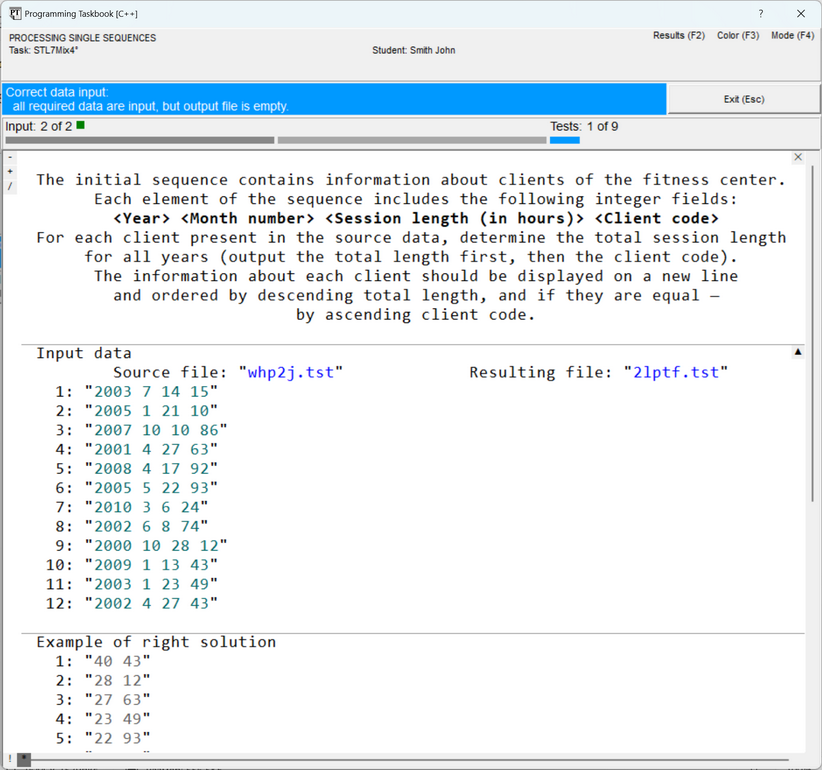Click the minus sign to decrease font

[11, 157]
